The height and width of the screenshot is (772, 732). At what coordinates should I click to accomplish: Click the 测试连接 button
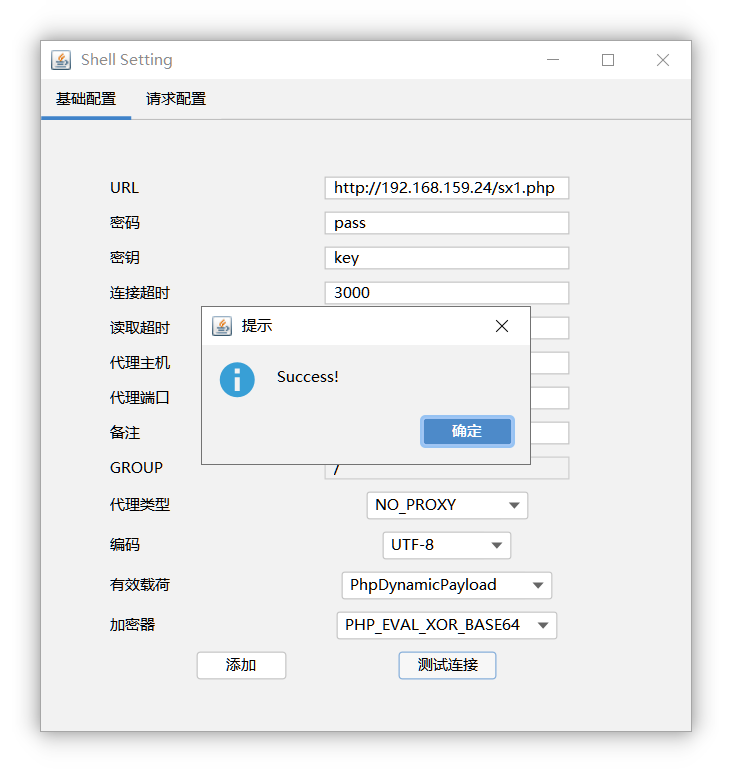pos(447,665)
